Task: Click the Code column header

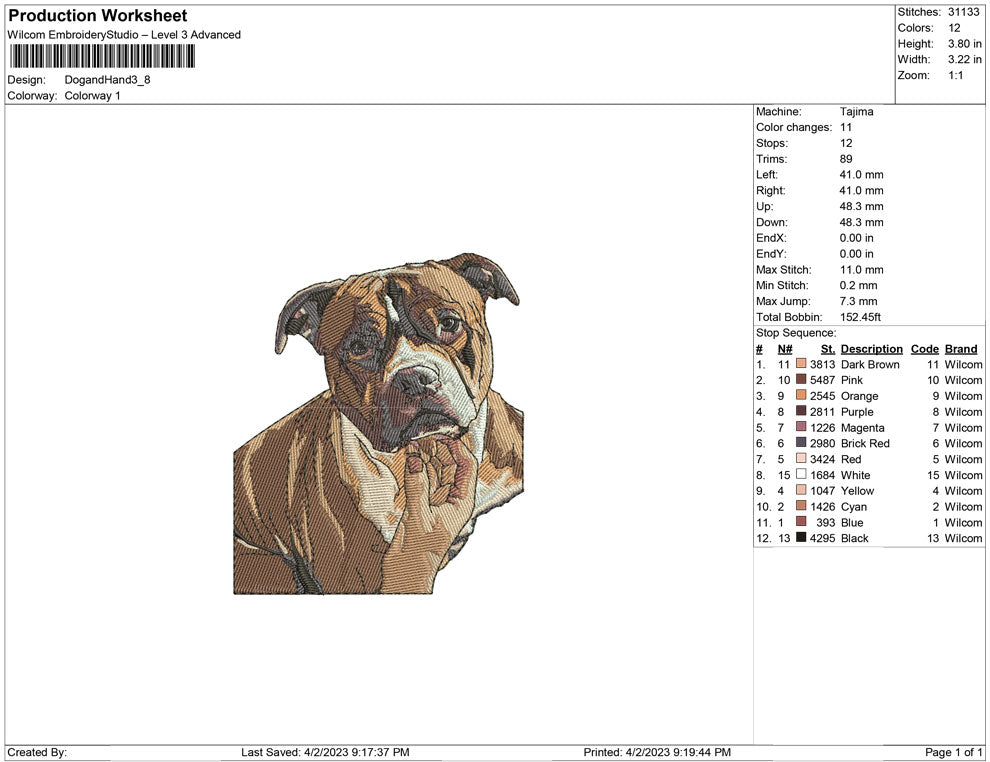Action: (x=924, y=349)
